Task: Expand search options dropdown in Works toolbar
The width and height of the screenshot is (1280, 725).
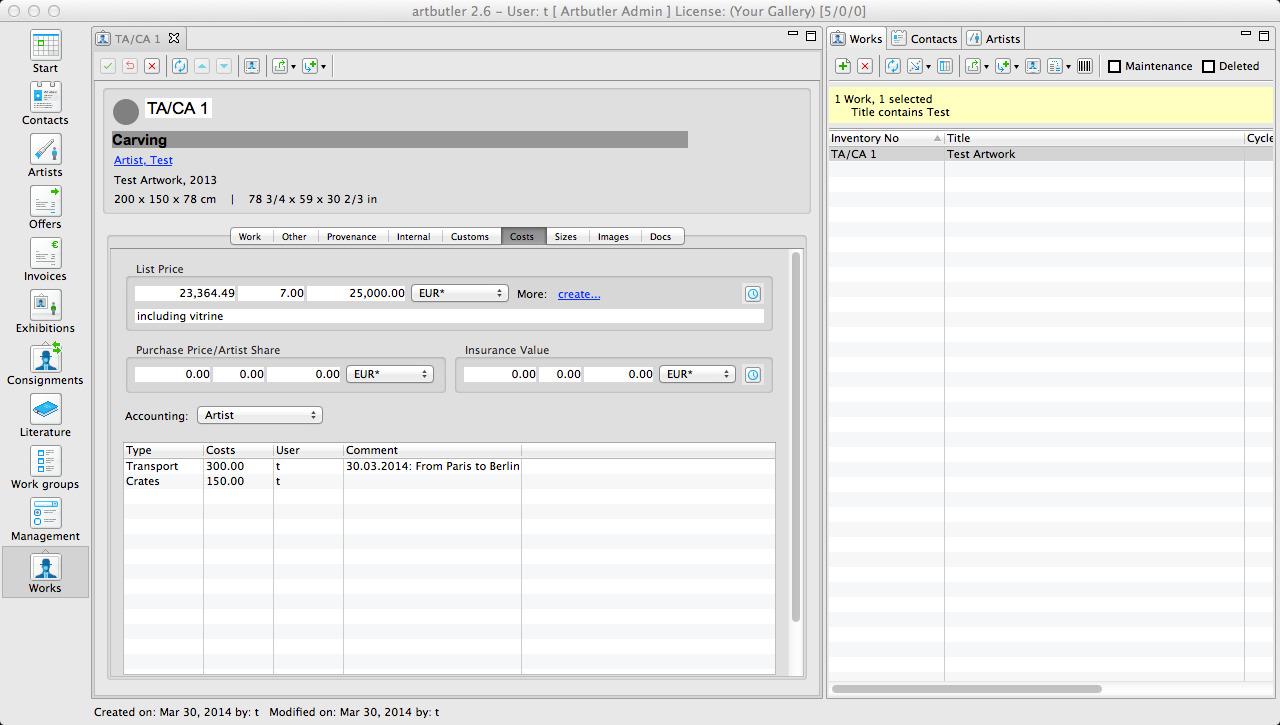Action: [929, 67]
